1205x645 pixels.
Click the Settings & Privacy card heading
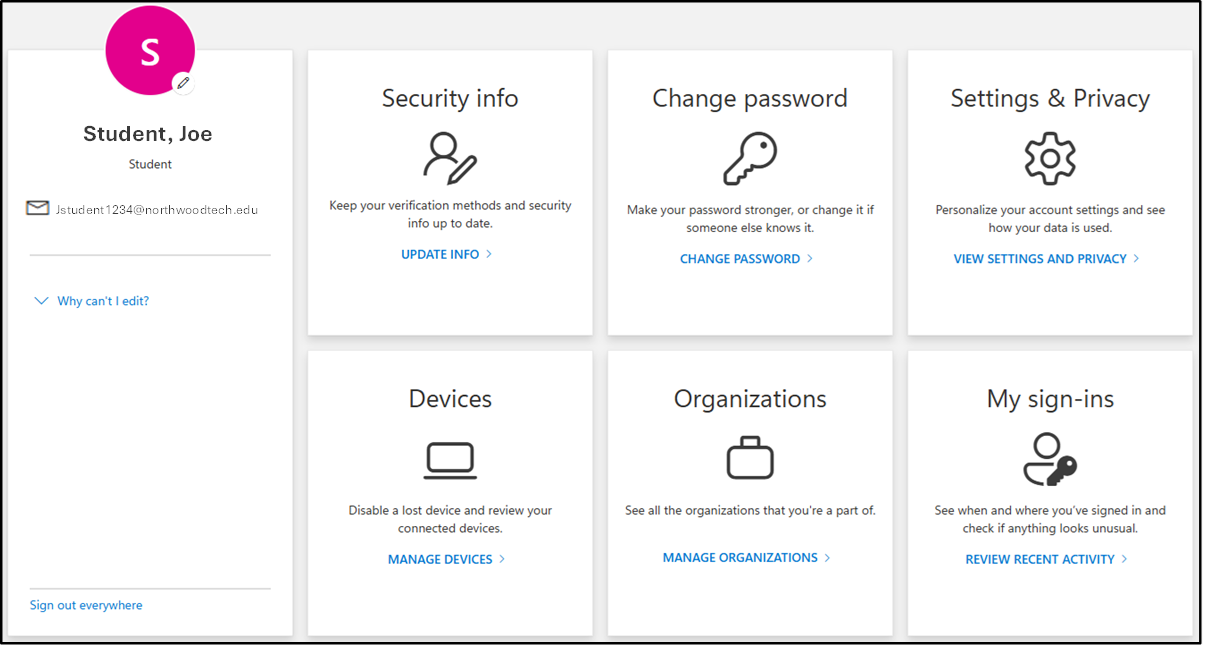tap(1050, 98)
